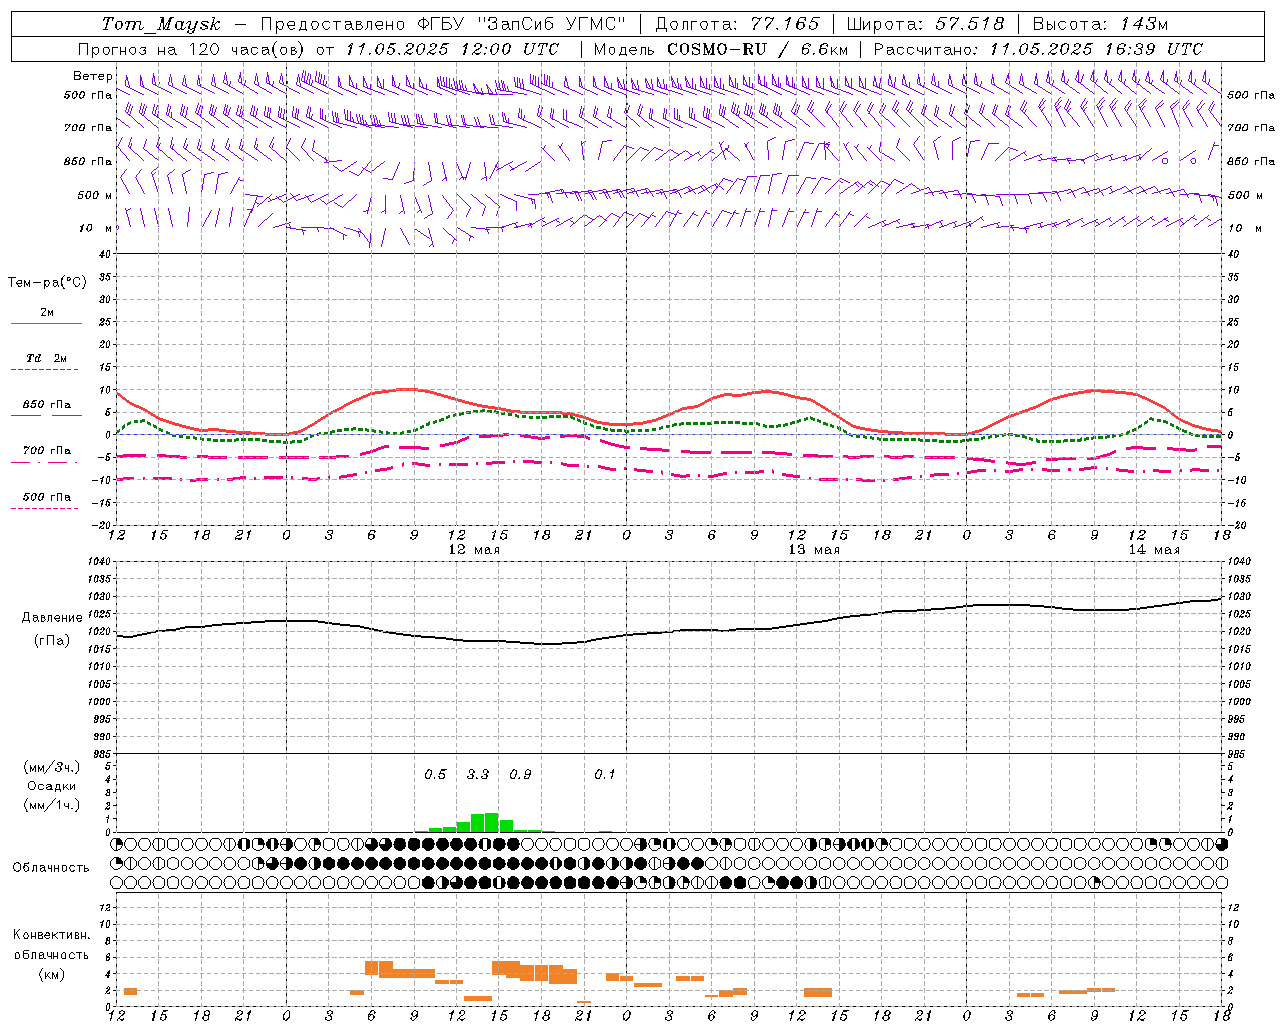Click the 0.9 precipitation total
Image resolution: width=1280 pixels, height=1024 pixels.
pos(520,775)
